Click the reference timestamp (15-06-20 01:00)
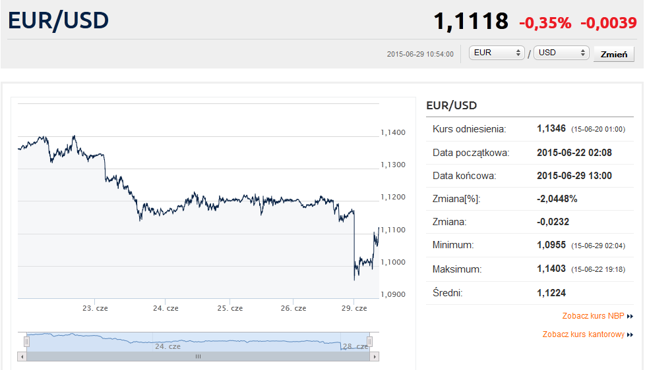The width and height of the screenshot is (645, 370). click(598, 129)
